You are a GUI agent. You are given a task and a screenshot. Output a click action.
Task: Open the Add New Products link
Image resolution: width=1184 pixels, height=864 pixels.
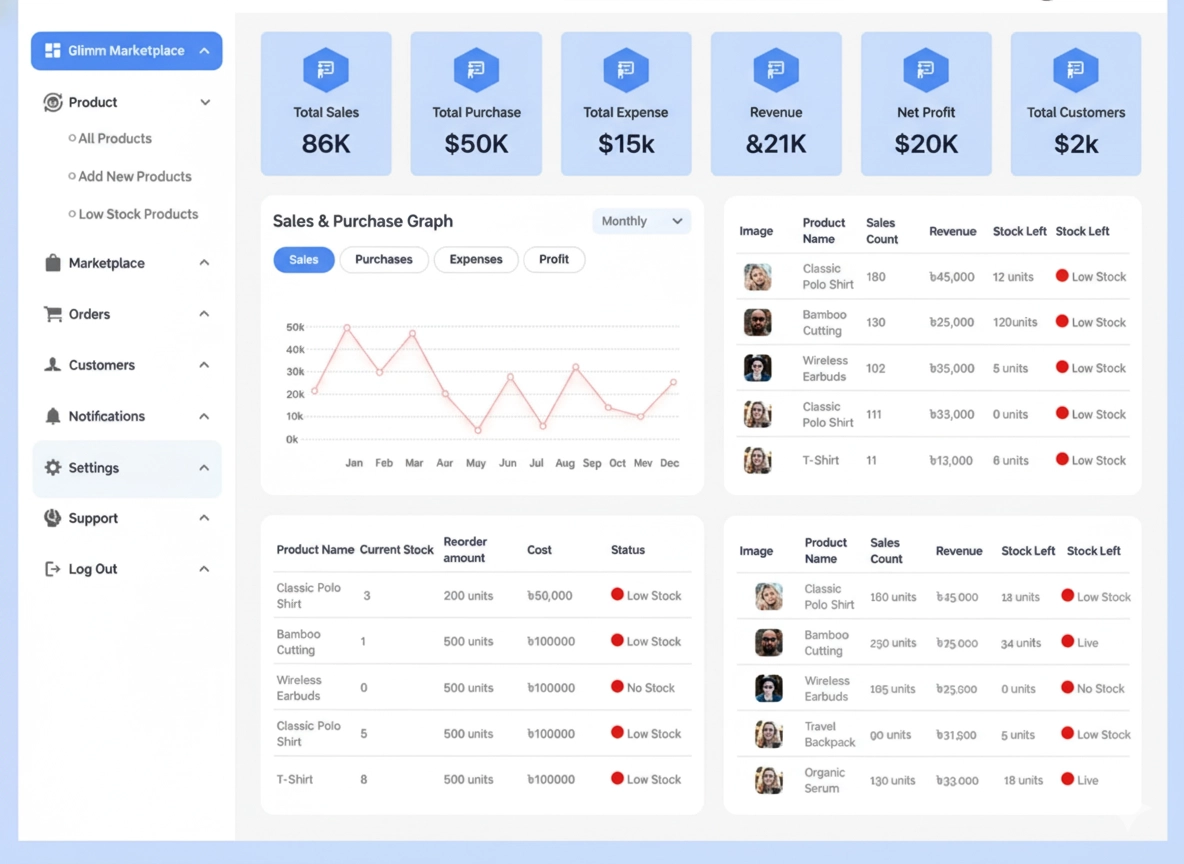point(135,177)
